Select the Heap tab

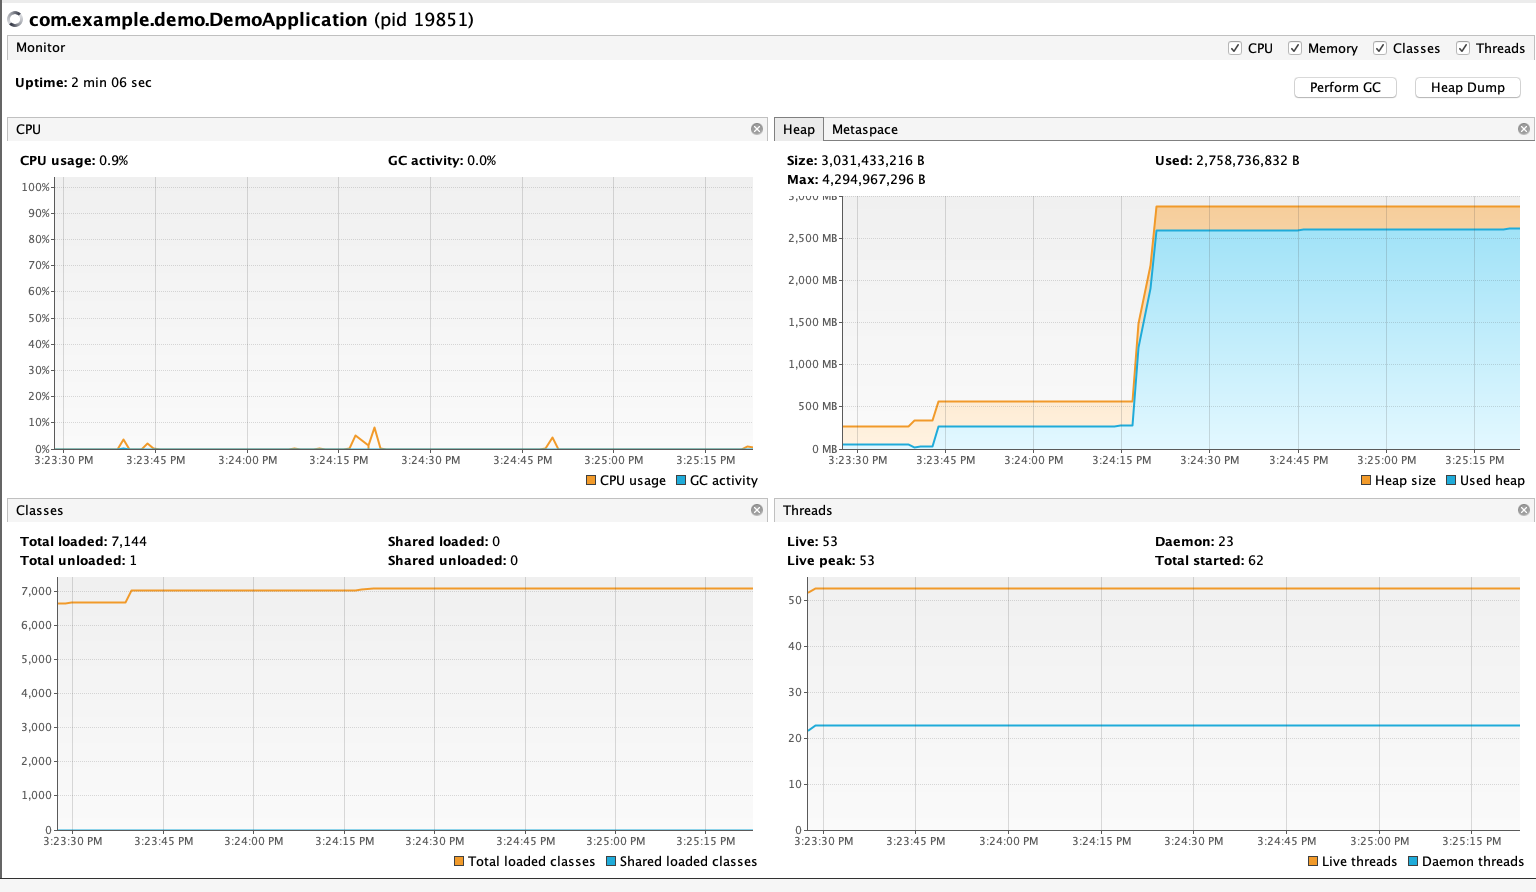point(798,129)
